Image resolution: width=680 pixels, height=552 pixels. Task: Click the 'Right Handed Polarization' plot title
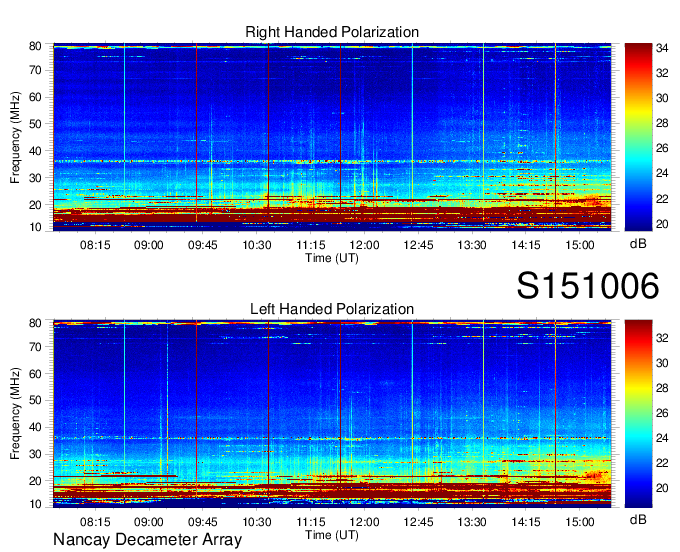[332, 32]
